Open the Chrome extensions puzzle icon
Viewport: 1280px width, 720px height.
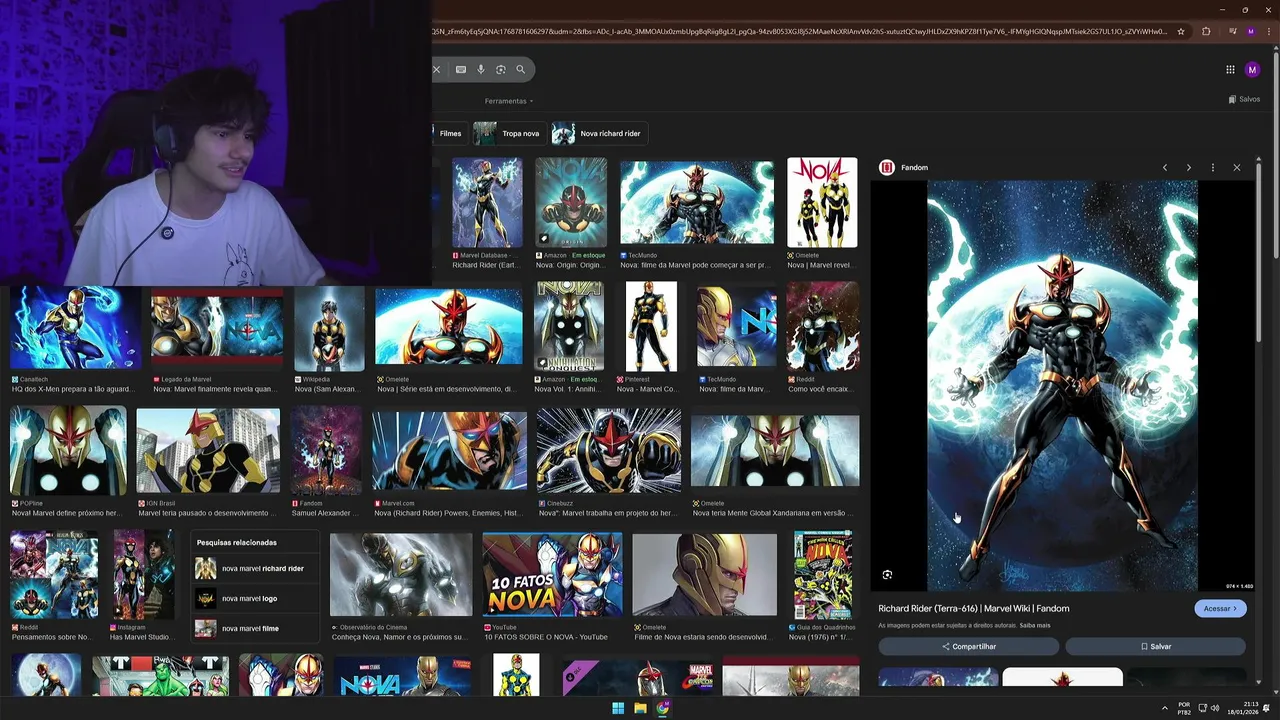click(1206, 31)
